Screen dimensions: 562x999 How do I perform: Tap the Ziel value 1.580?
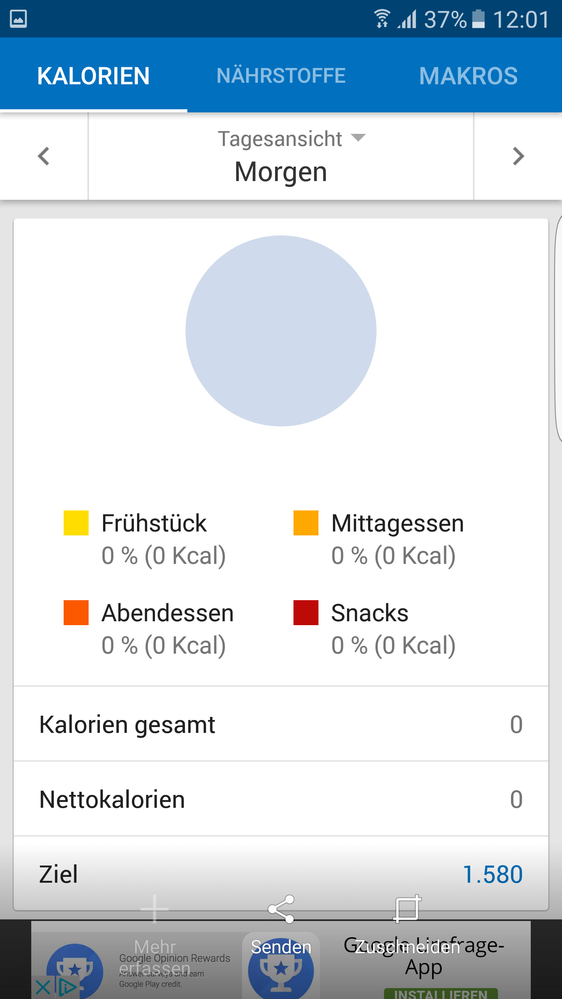point(493,874)
